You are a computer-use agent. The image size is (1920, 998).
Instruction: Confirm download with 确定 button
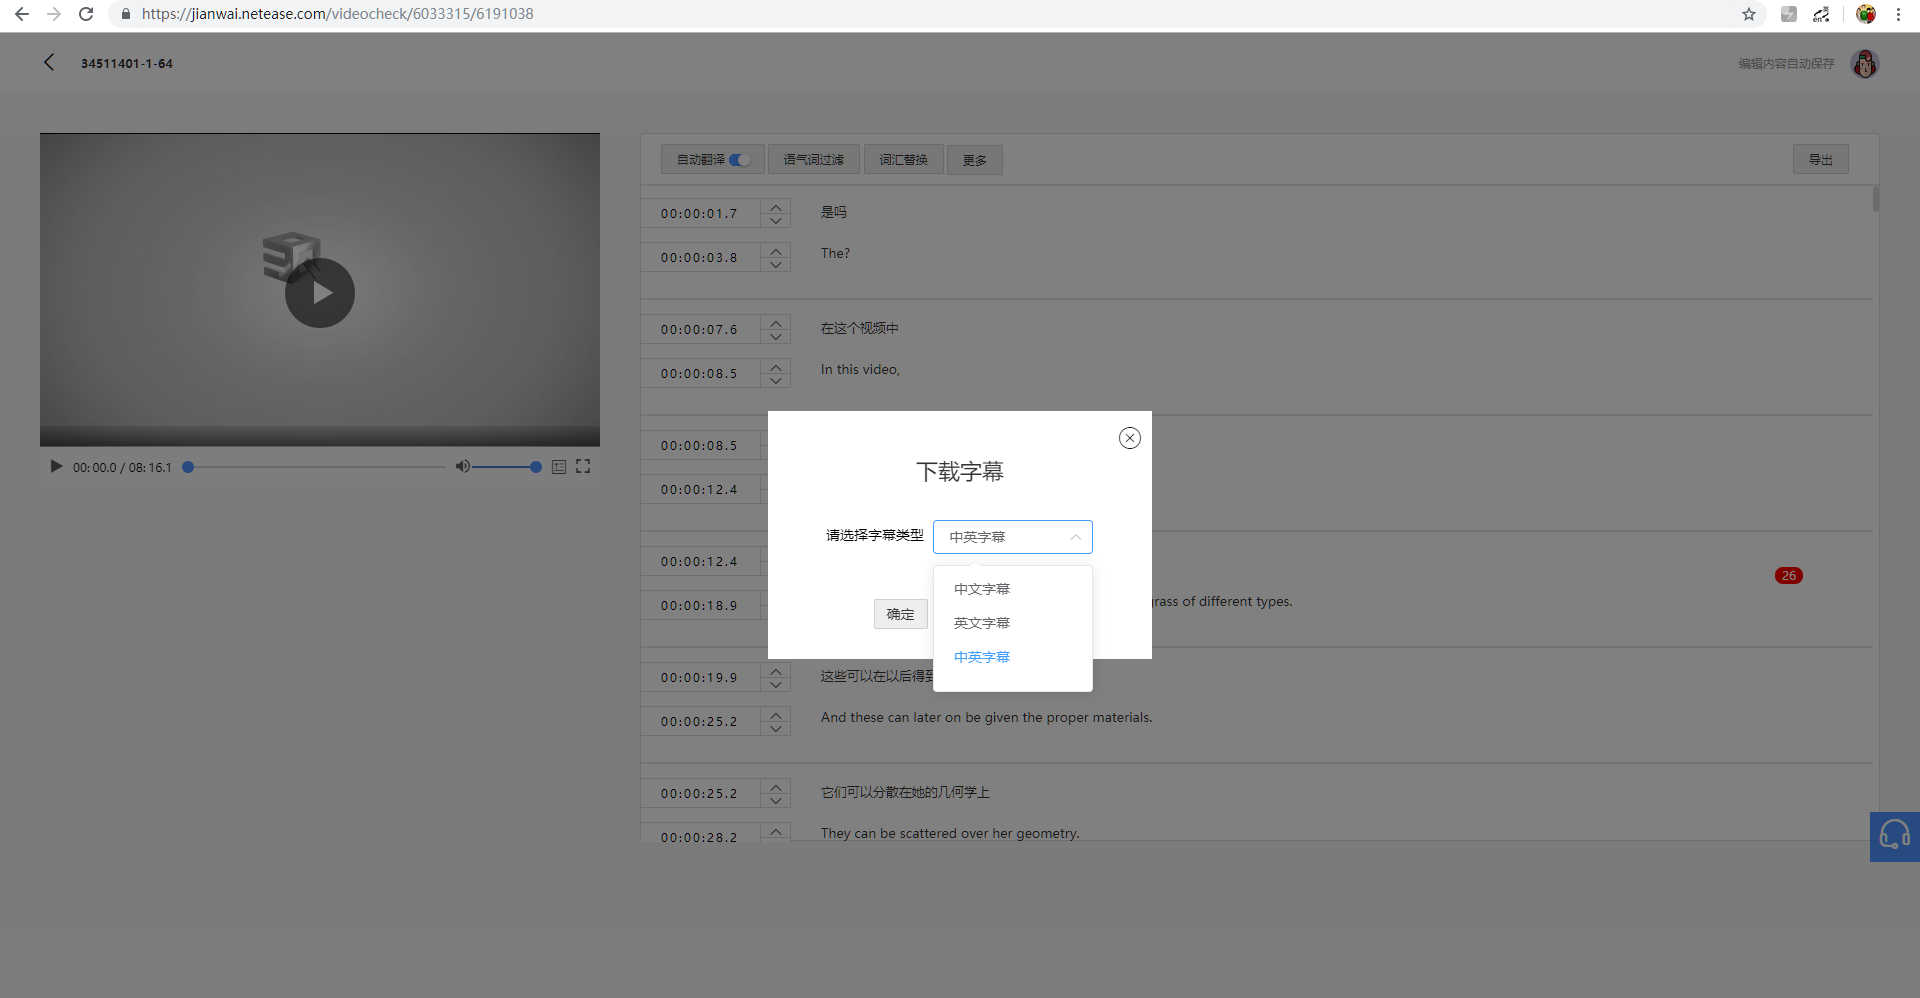pyautogui.click(x=900, y=614)
